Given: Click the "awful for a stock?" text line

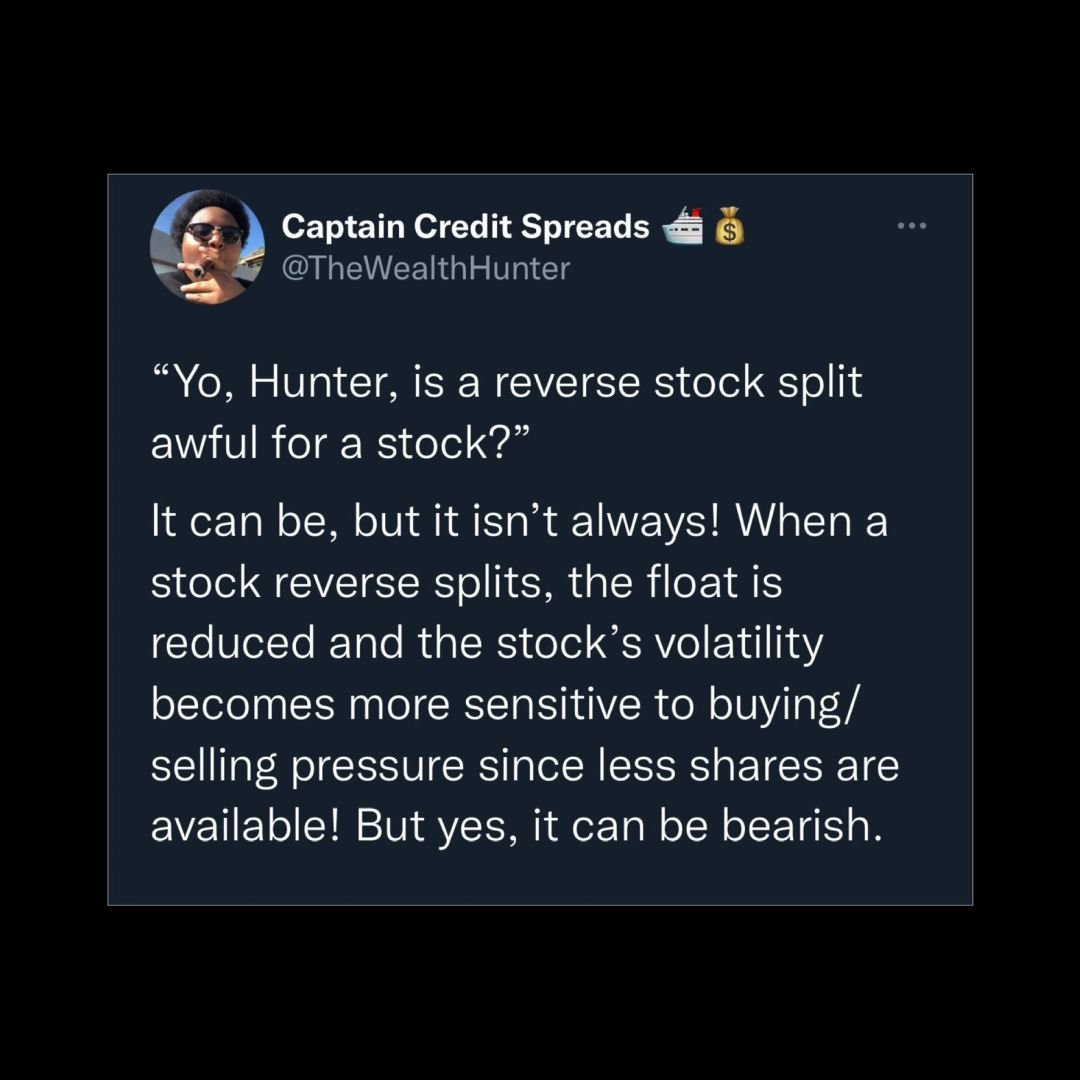Looking at the screenshot, I should tap(341, 442).
